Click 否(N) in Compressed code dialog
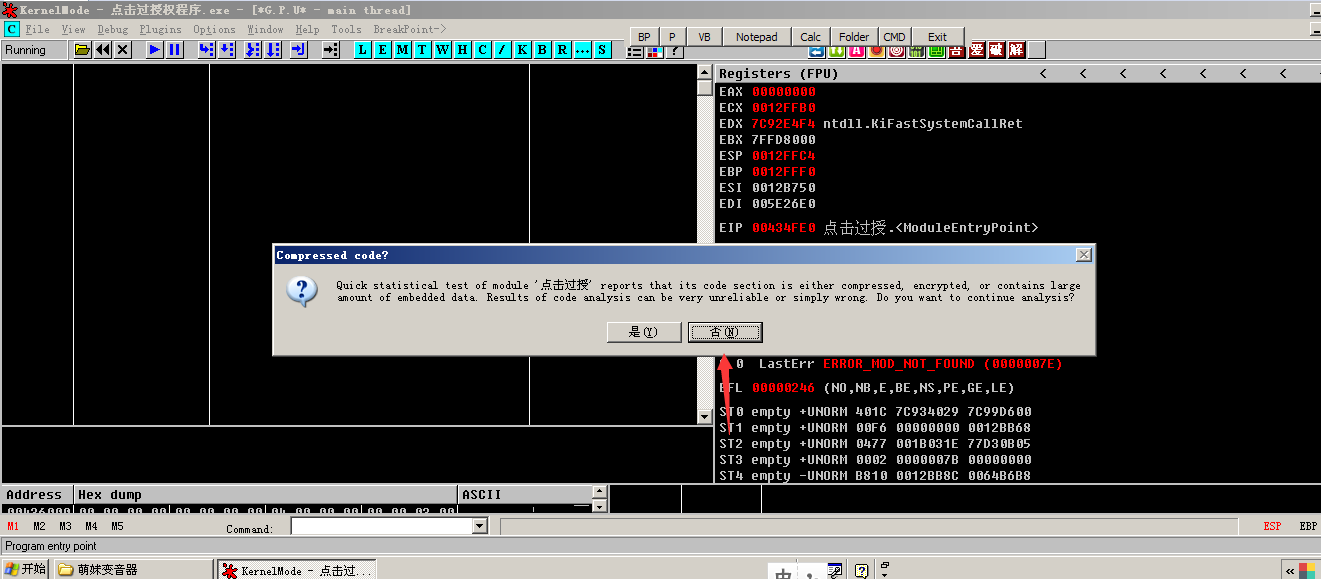The height and width of the screenshot is (579, 1321). tap(725, 332)
